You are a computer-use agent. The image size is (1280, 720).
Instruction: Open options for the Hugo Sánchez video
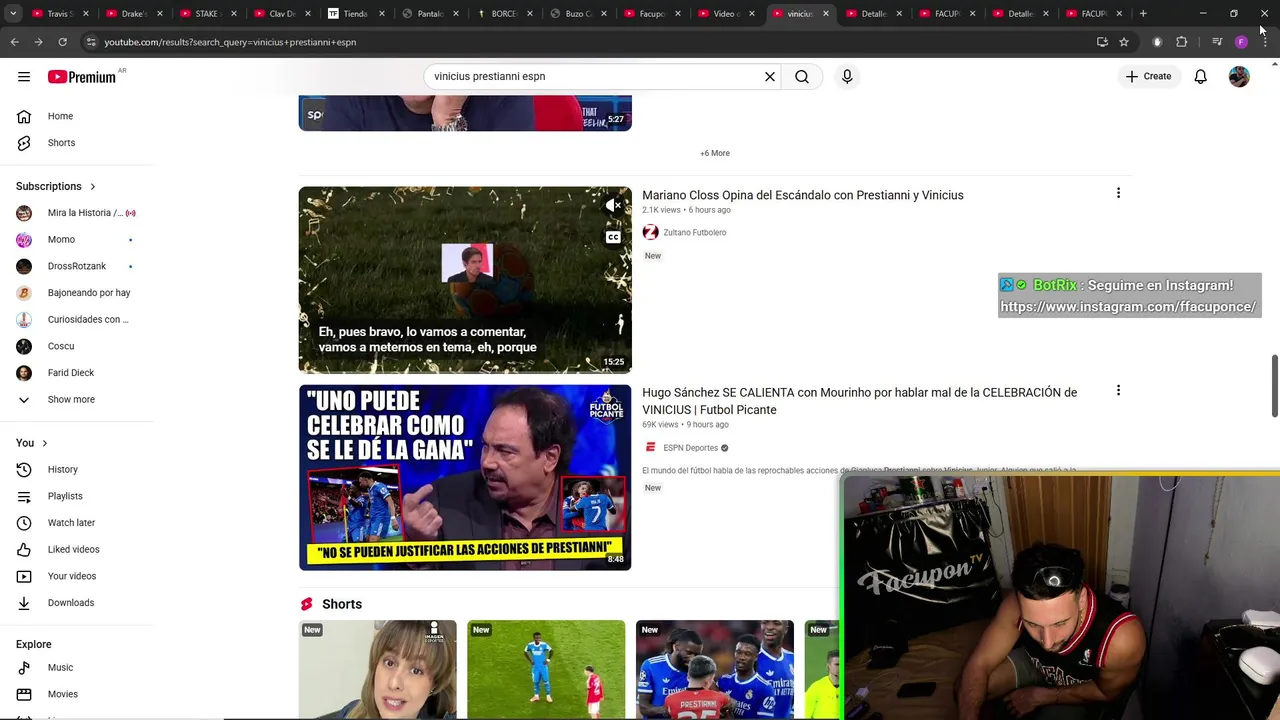click(1118, 390)
